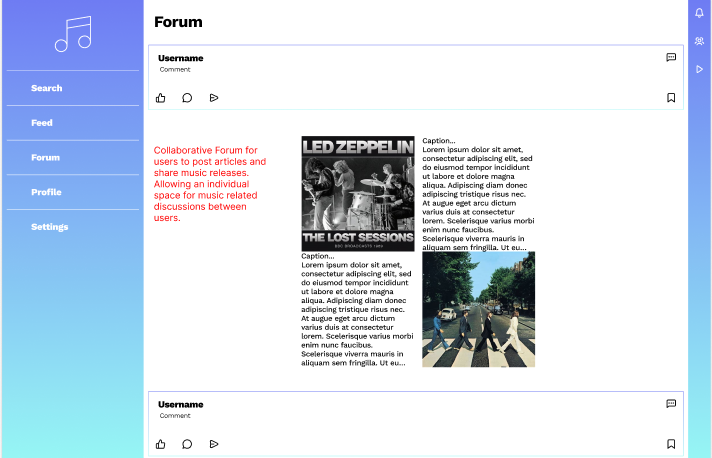Go to Search in sidebar
The height and width of the screenshot is (458, 712).
pos(46,88)
